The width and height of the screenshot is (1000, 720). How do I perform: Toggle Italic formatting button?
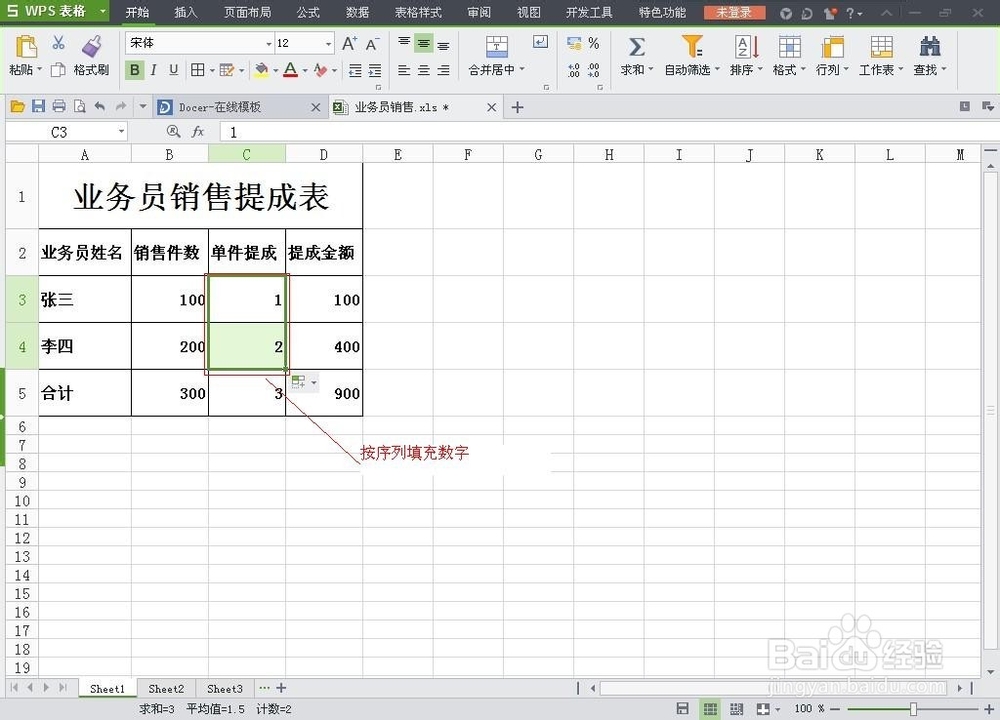tap(154, 70)
